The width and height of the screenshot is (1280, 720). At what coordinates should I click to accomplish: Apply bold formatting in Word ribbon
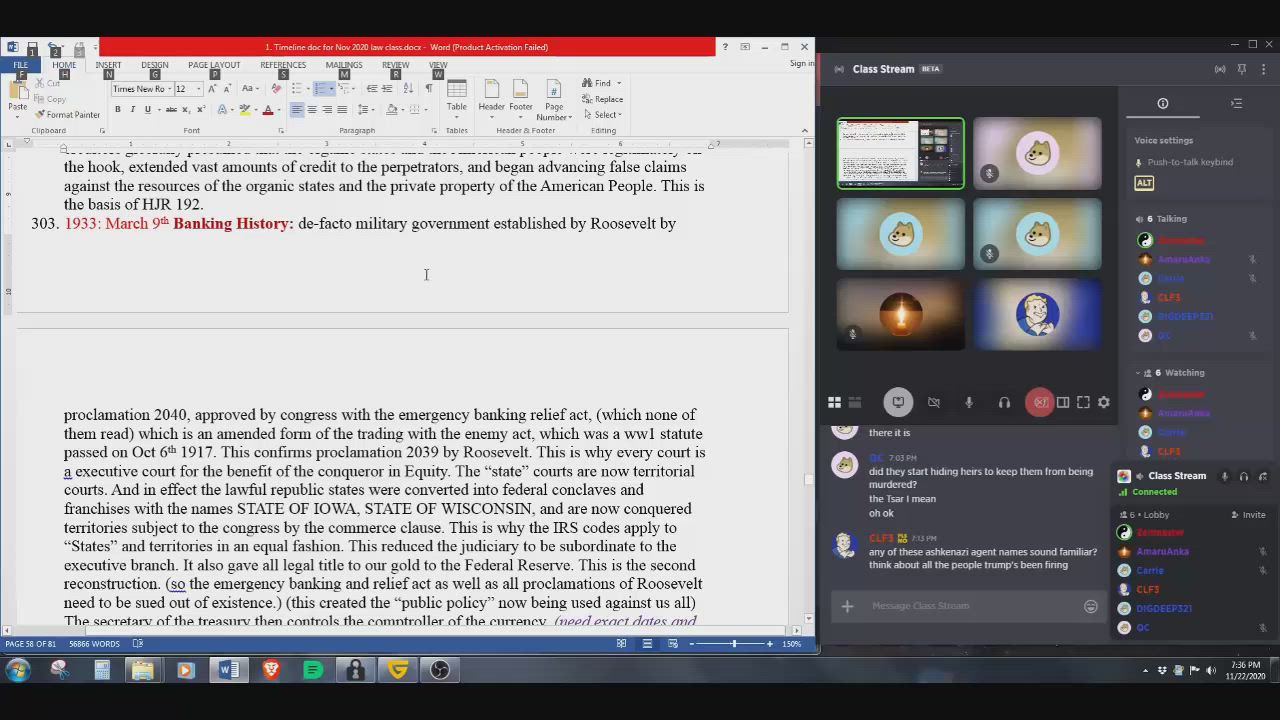(x=118, y=110)
